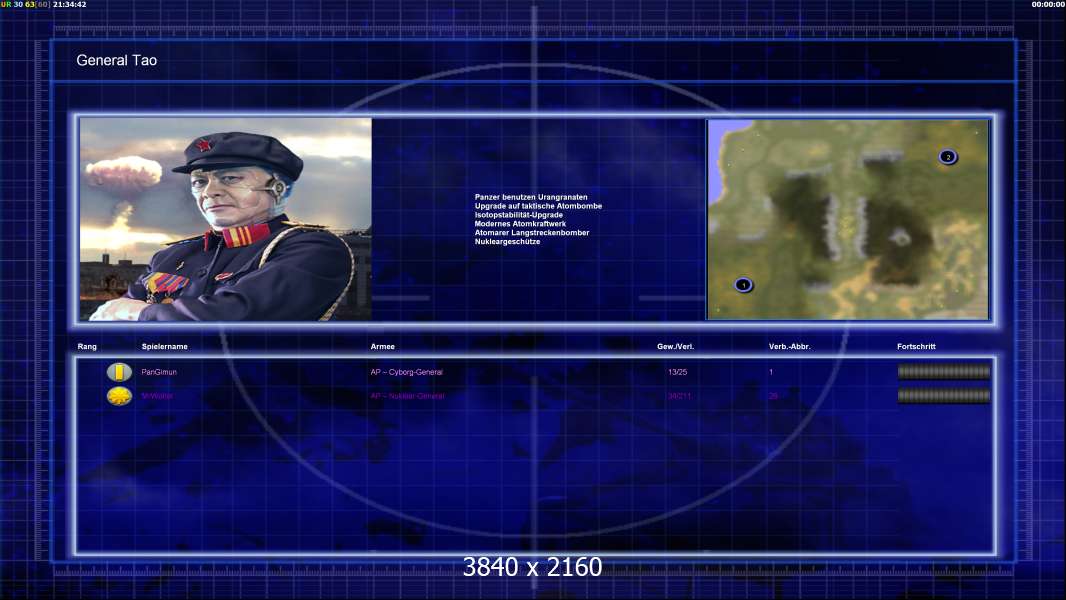The width and height of the screenshot is (1066, 600).
Task: Click the '13/25' win/loss value
Action: click(x=677, y=372)
